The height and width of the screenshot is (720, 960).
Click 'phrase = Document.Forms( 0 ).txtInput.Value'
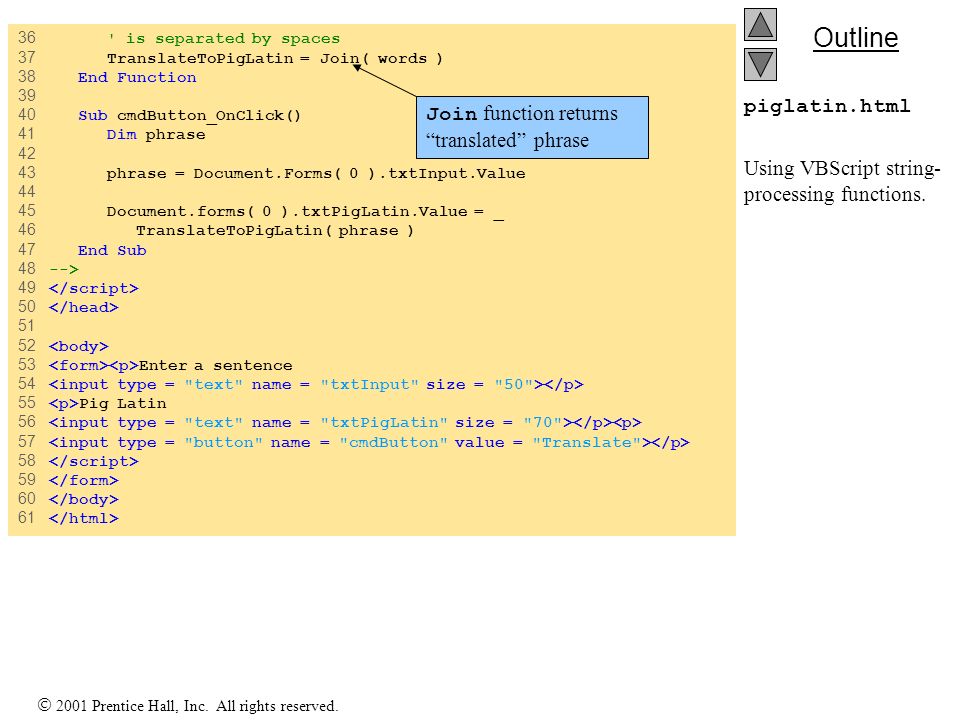tap(316, 174)
